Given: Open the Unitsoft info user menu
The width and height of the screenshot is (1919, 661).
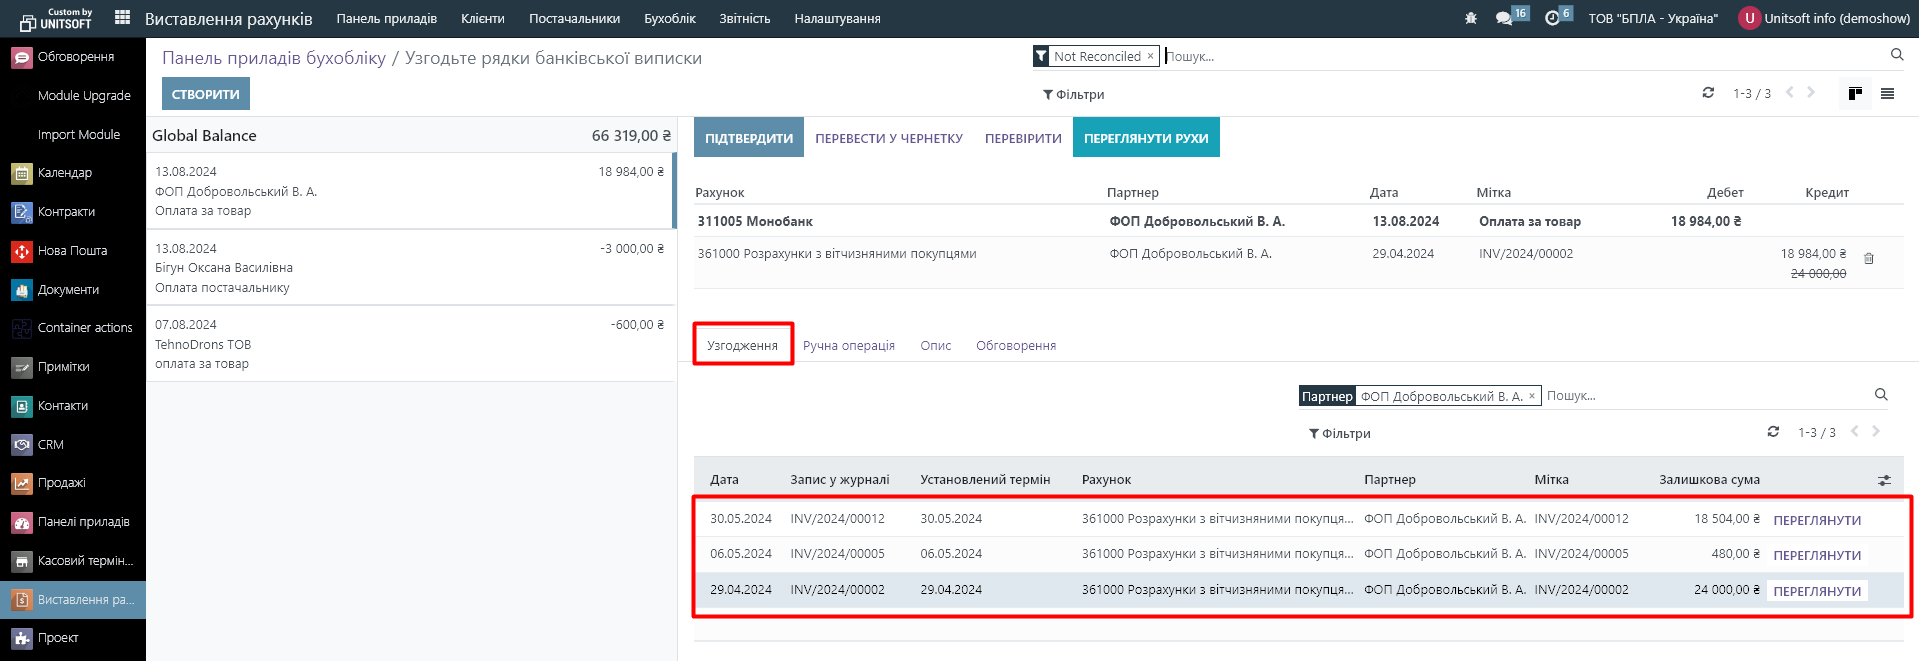Looking at the screenshot, I should [1824, 19].
